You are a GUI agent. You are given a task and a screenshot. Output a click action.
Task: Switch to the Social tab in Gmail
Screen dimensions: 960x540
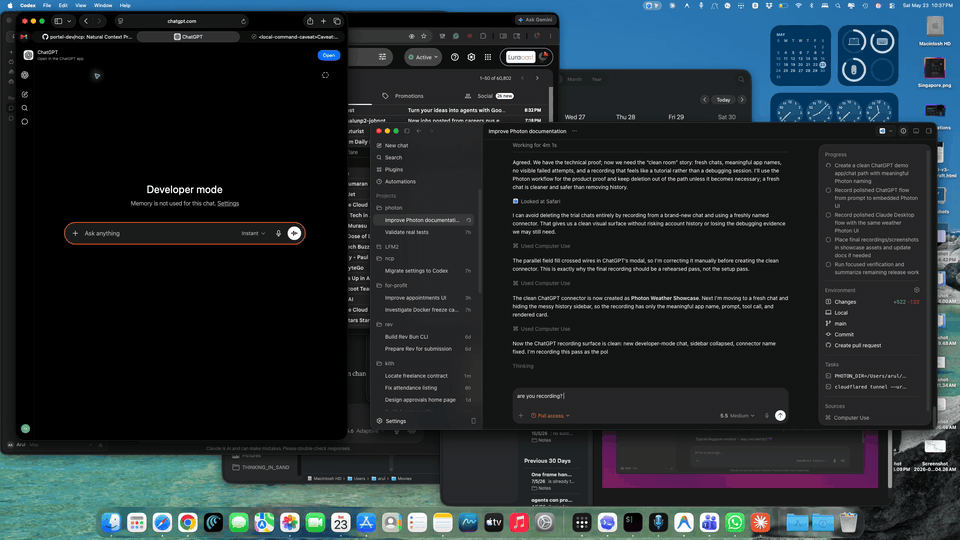488,96
